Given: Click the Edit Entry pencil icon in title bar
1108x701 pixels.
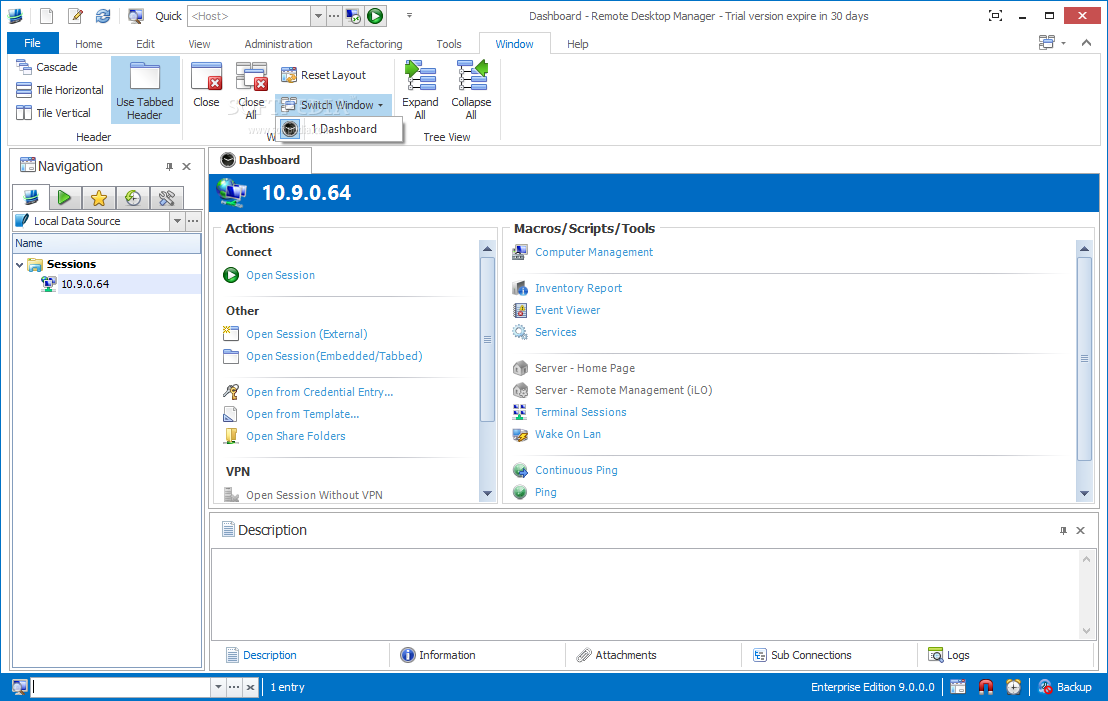Looking at the screenshot, I should pyautogui.click(x=75, y=16).
